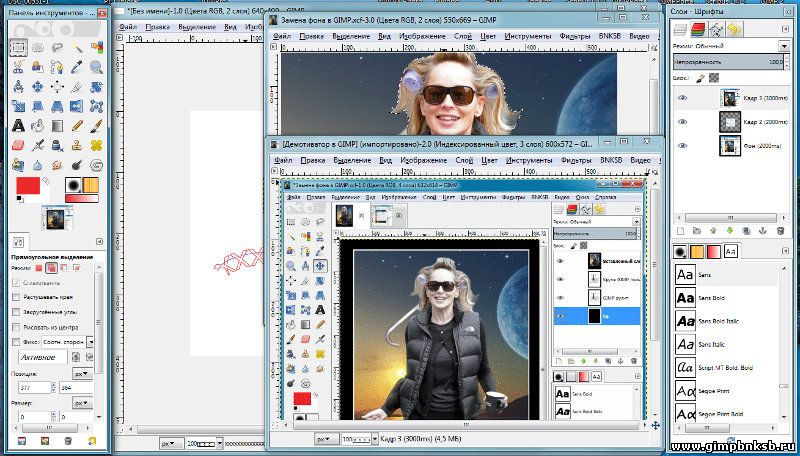Hide the Фон (2000ms) layer eye
Image resolution: width=800 pixels, height=456 pixels.
point(682,145)
